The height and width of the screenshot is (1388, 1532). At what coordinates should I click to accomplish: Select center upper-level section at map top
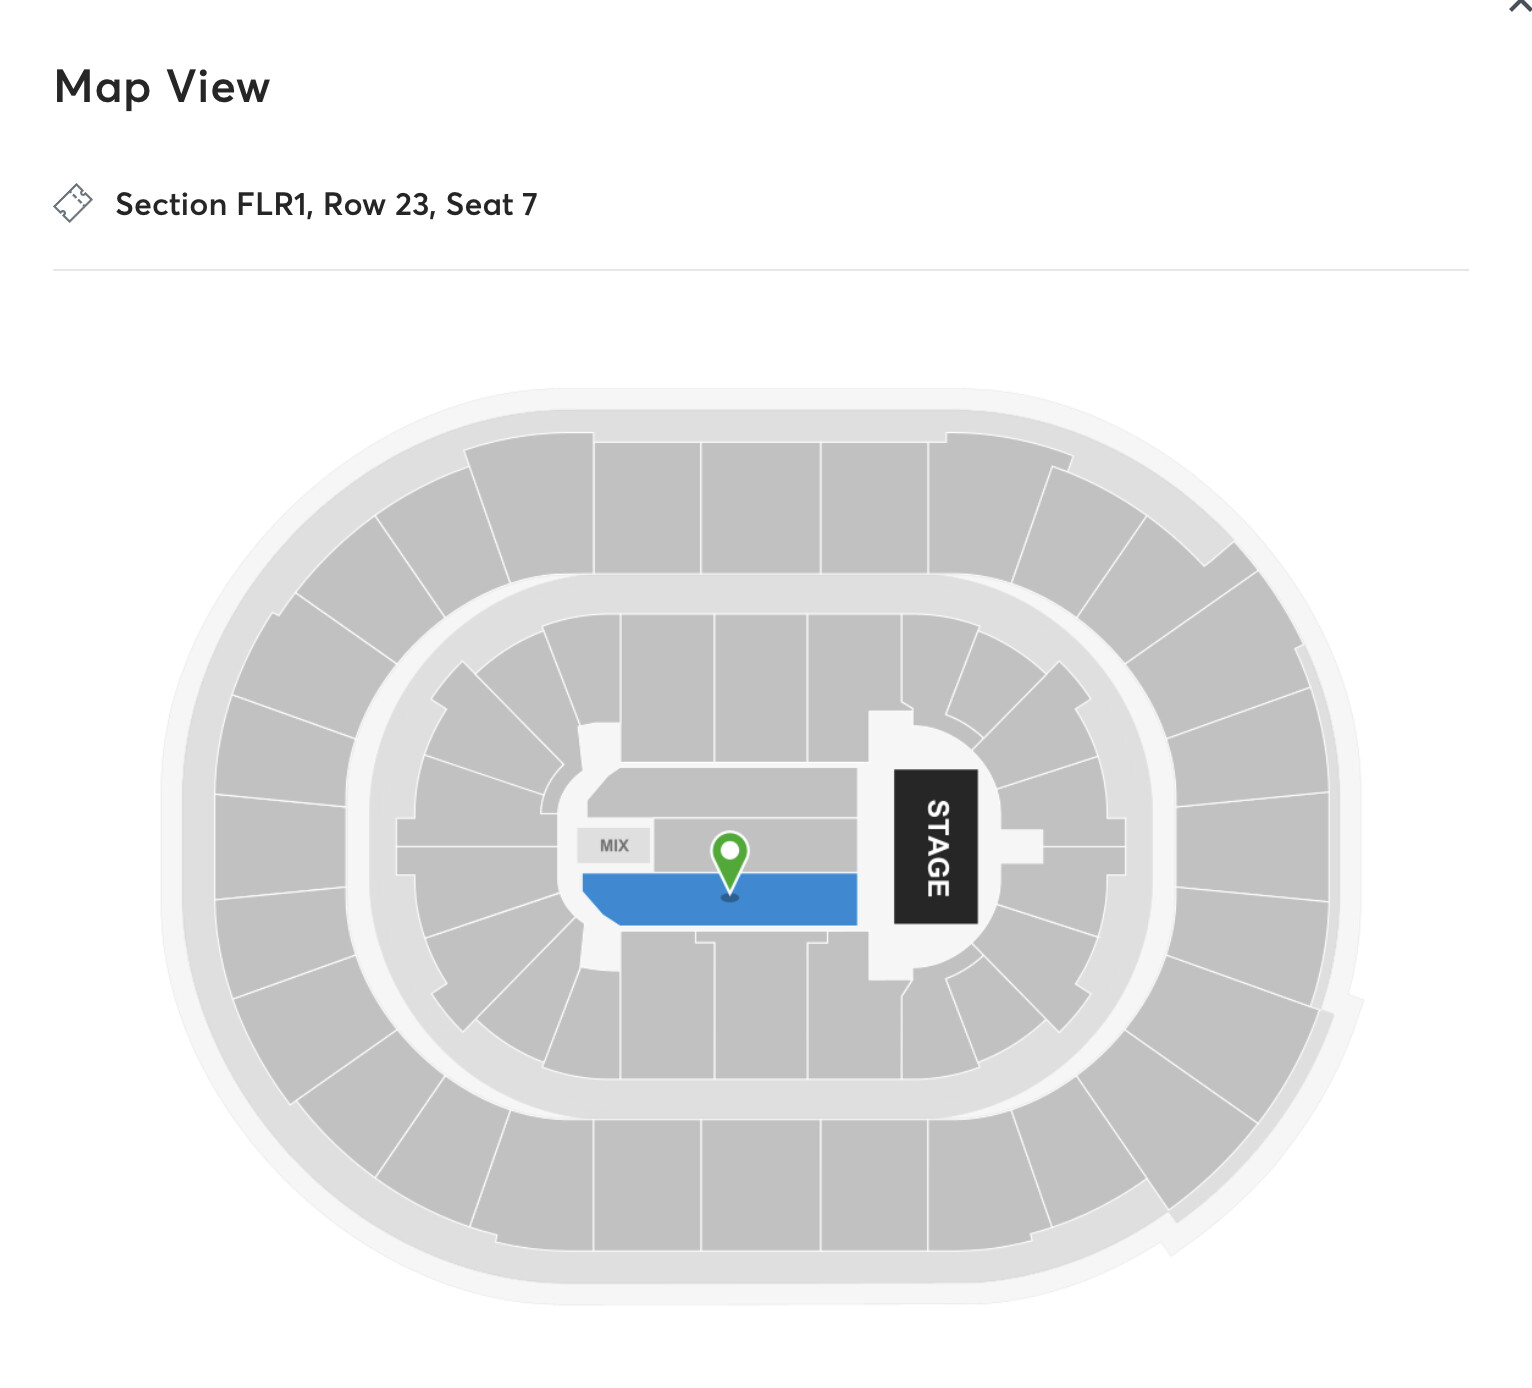(x=760, y=507)
